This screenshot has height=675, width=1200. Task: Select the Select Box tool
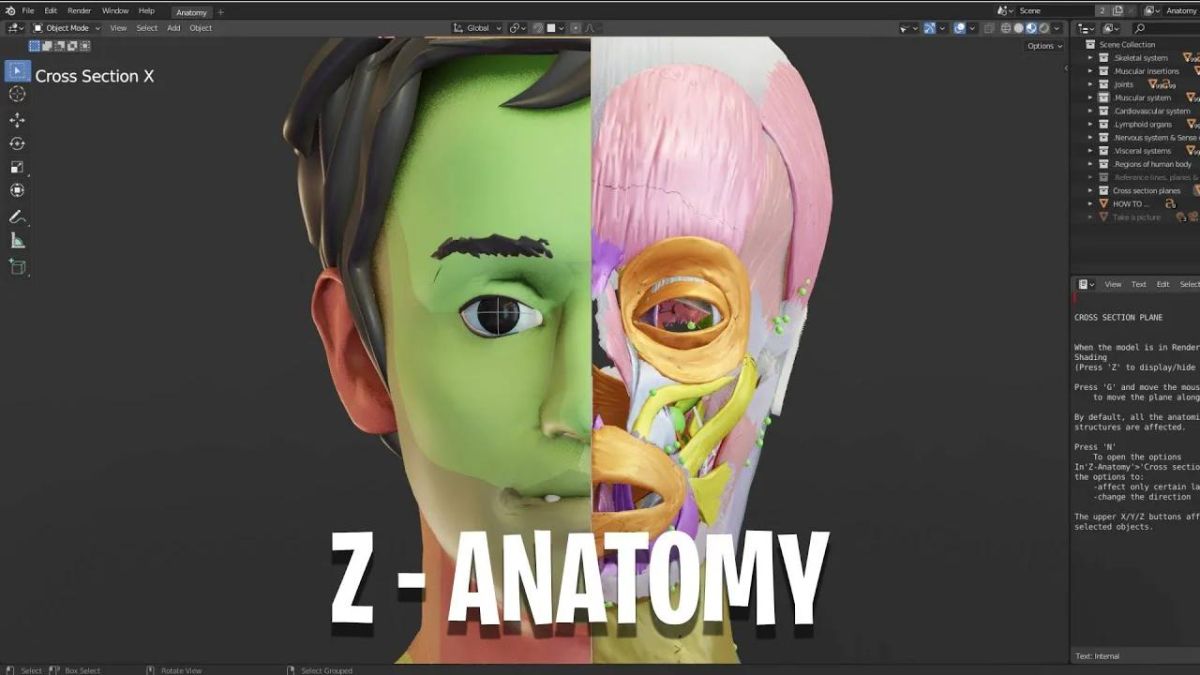point(17,71)
